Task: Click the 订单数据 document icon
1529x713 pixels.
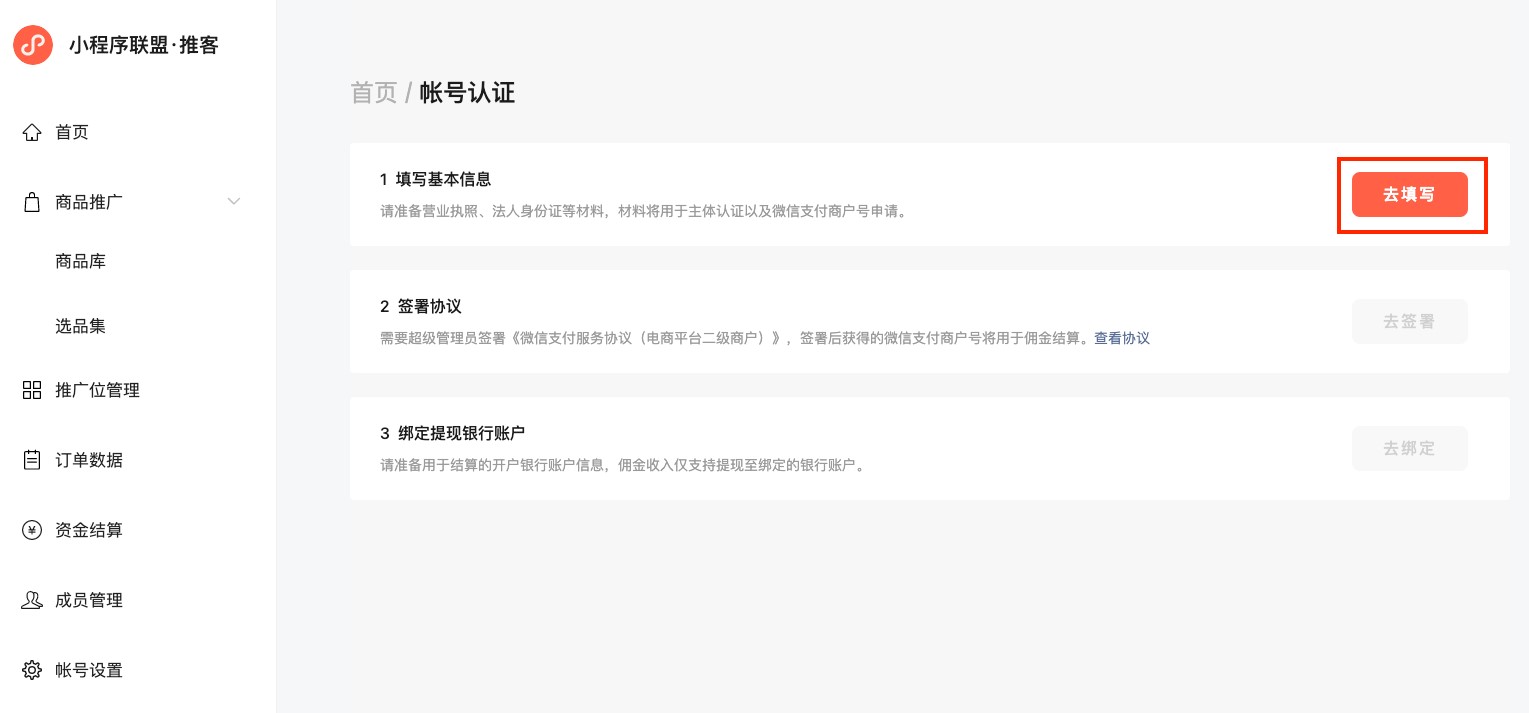Action: [x=32, y=460]
